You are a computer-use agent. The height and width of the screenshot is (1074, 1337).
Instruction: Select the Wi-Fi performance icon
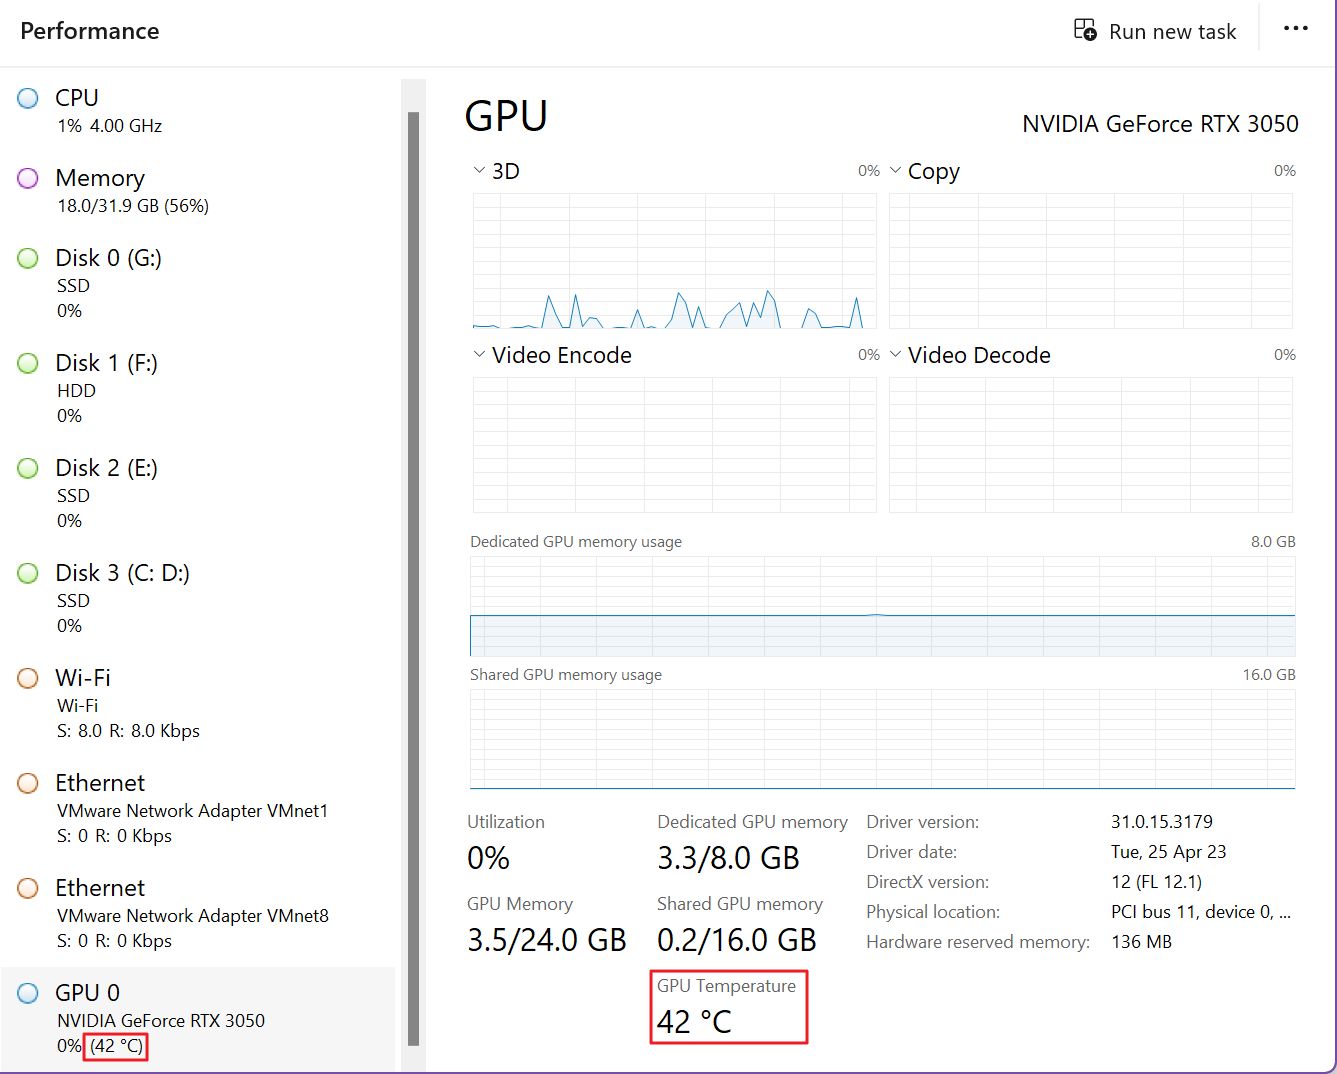(27, 677)
